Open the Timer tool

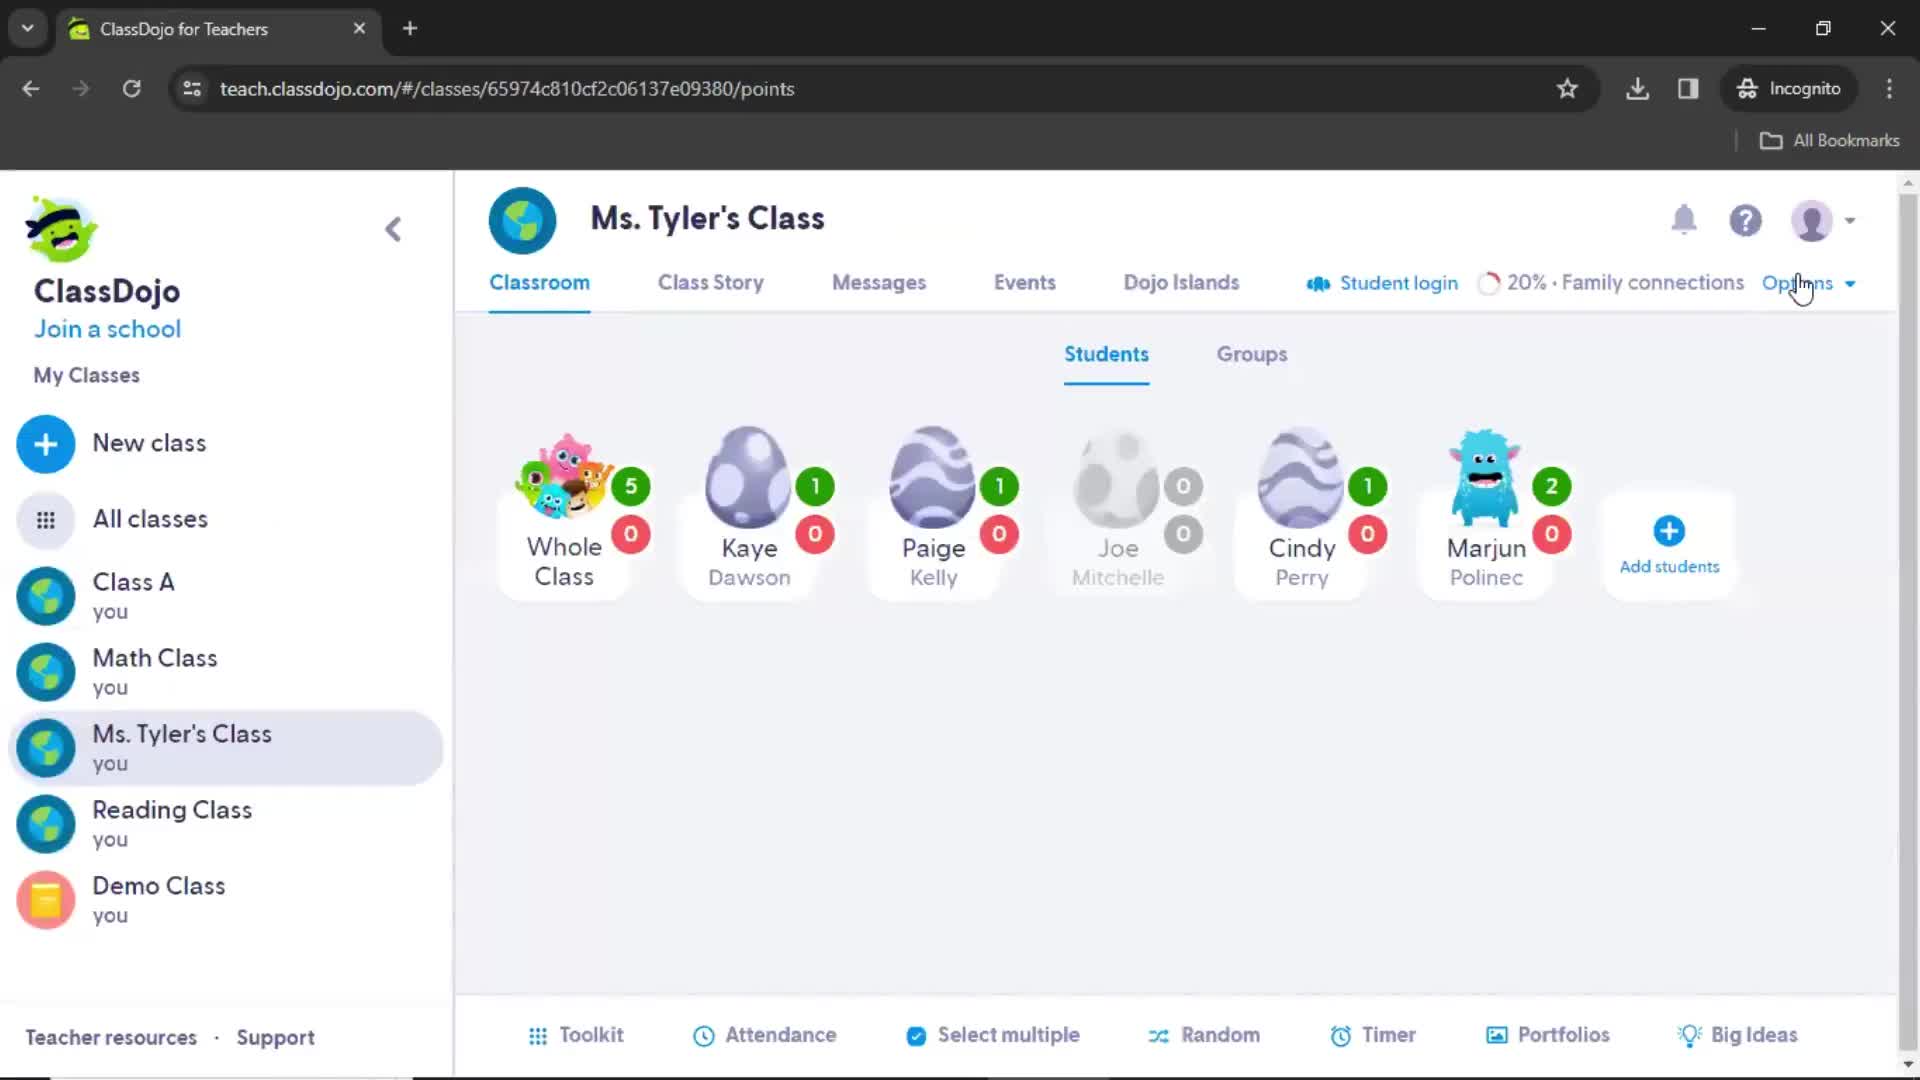click(x=1387, y=1034)
